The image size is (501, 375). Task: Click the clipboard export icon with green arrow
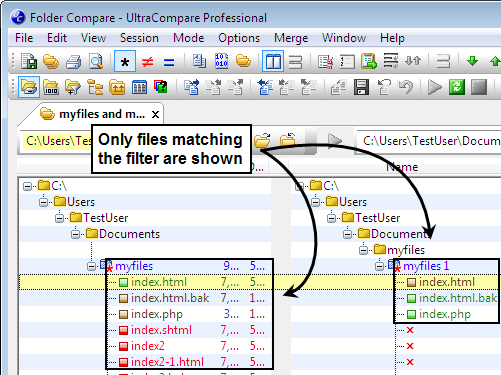(369, 61)
